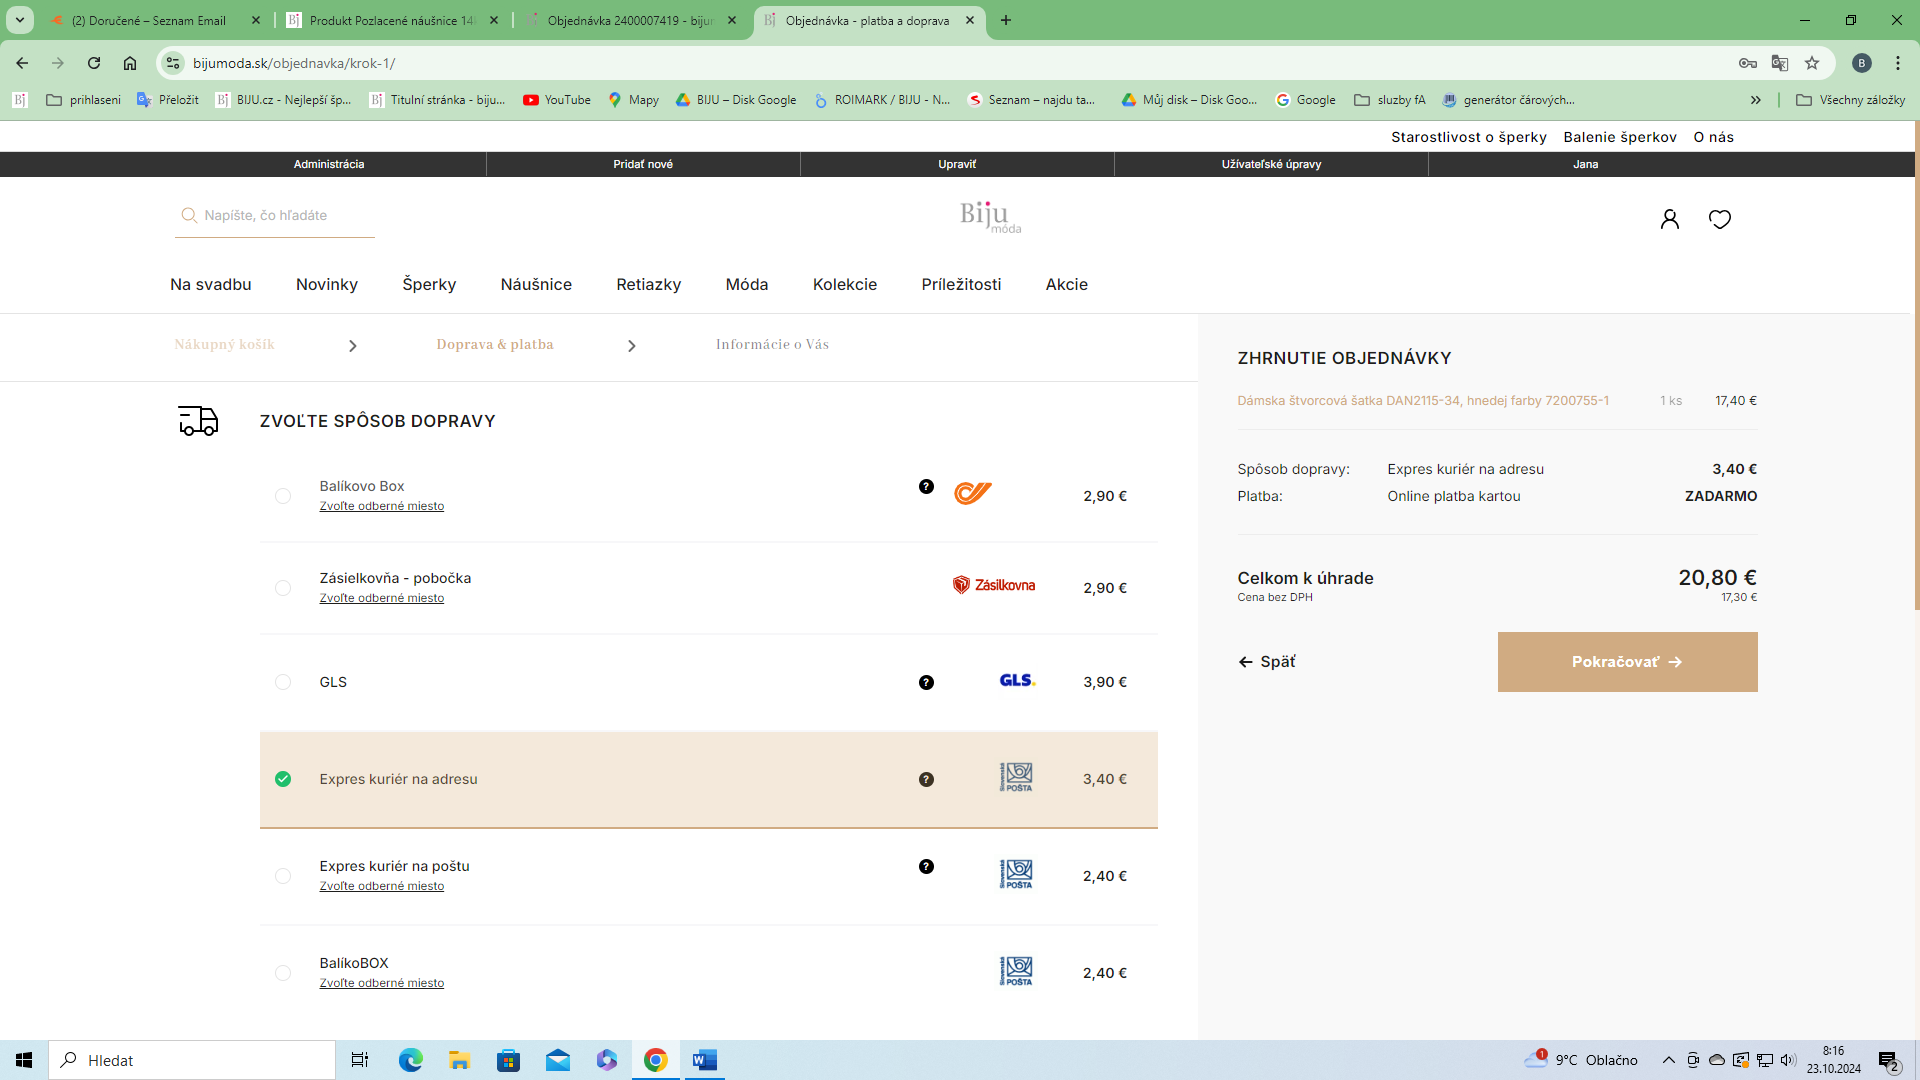Select Balíkovo Box shipping option
The height and width of the screenshot is (1080, 1920).
[x=283, y=496]
